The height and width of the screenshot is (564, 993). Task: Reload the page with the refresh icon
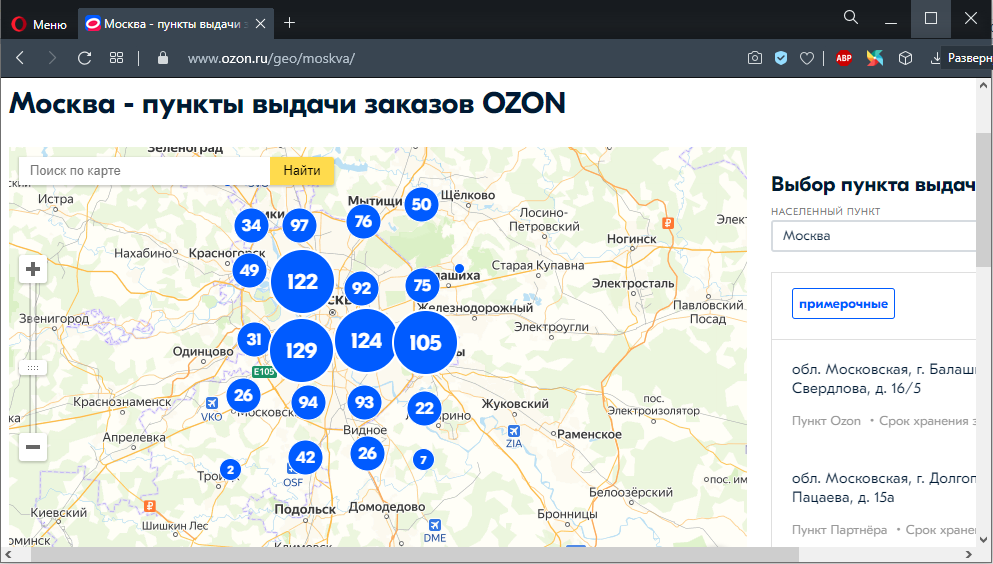pos(85,58)
